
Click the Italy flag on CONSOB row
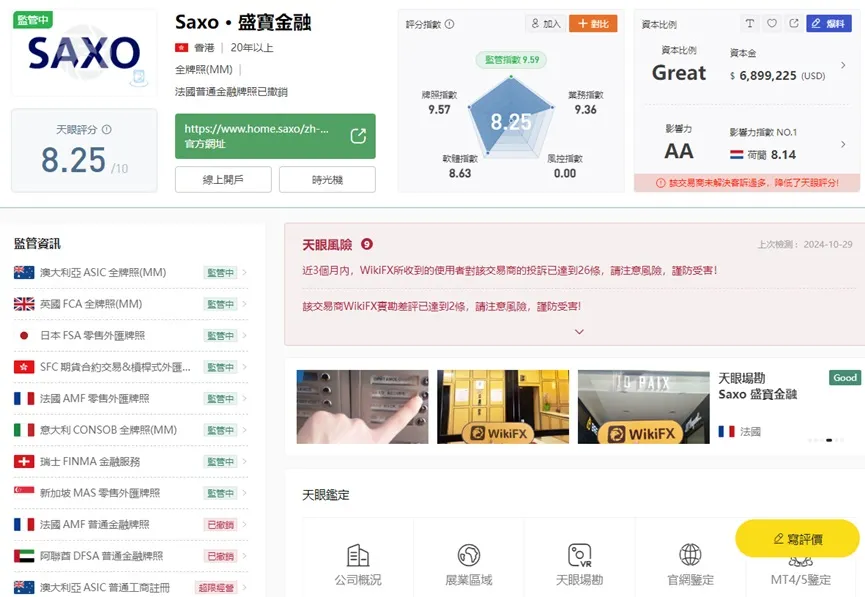tap(24, 429)
